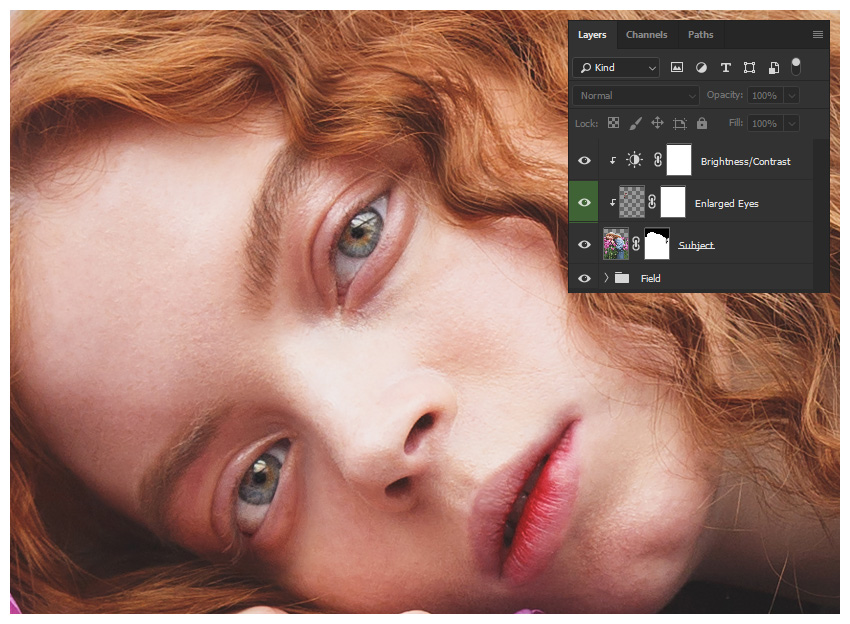Open the Fill slider dropdown arrow

coord(791,124)
